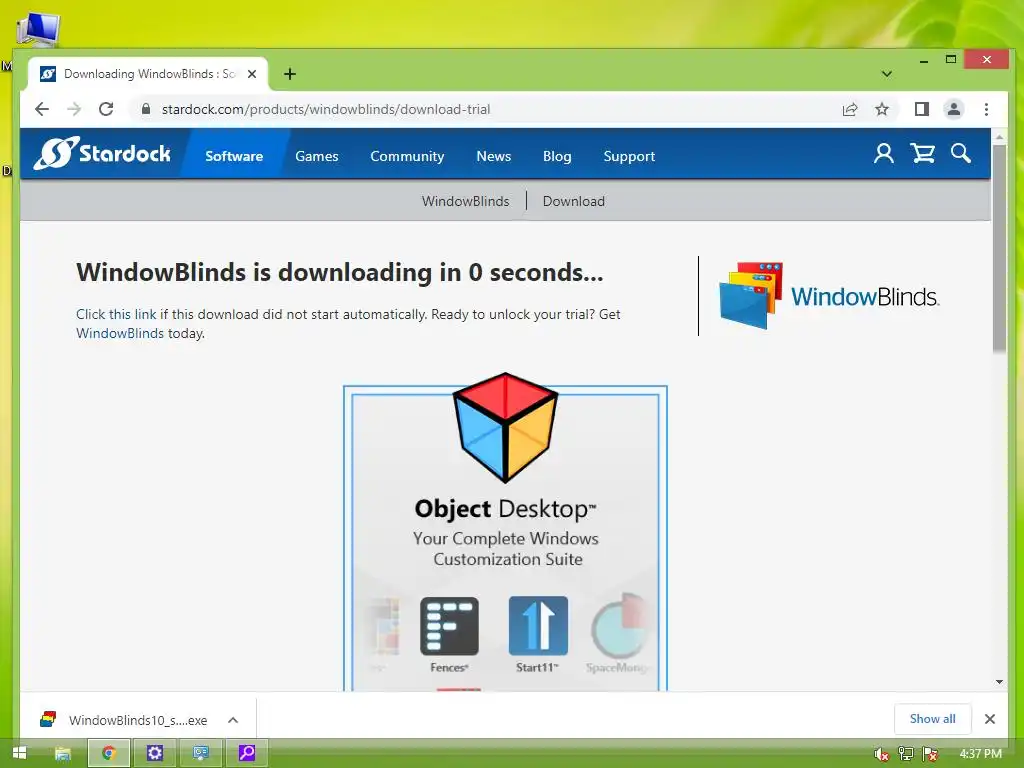Click the network tray icon
Viewport: 1024px width, 768px height.
coord(906,754)
